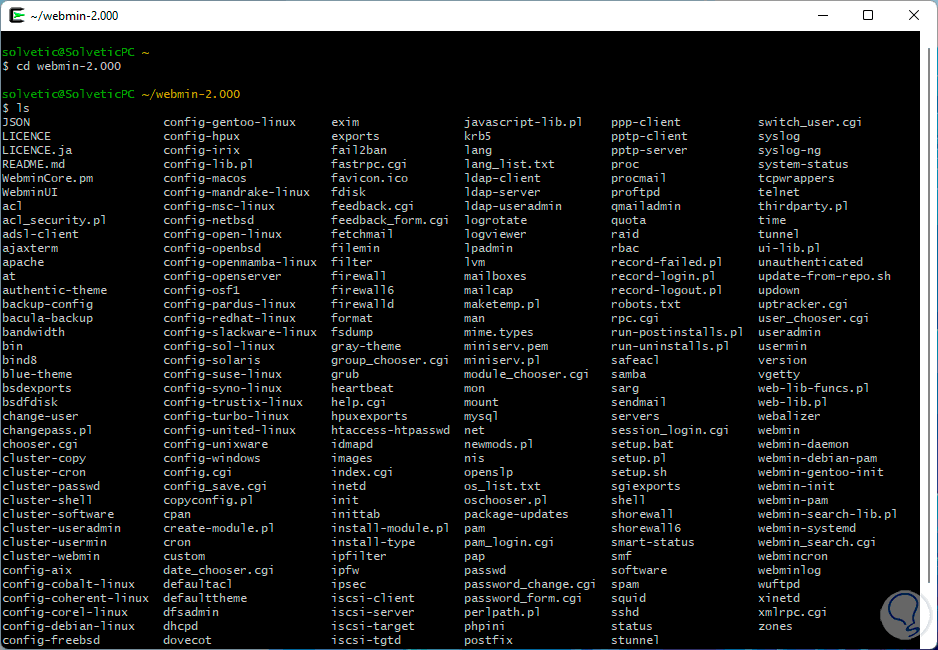Select the javascript-lib.pl entry
The height and width of the screenshot is (650, 938).
(x=523, y=122)
